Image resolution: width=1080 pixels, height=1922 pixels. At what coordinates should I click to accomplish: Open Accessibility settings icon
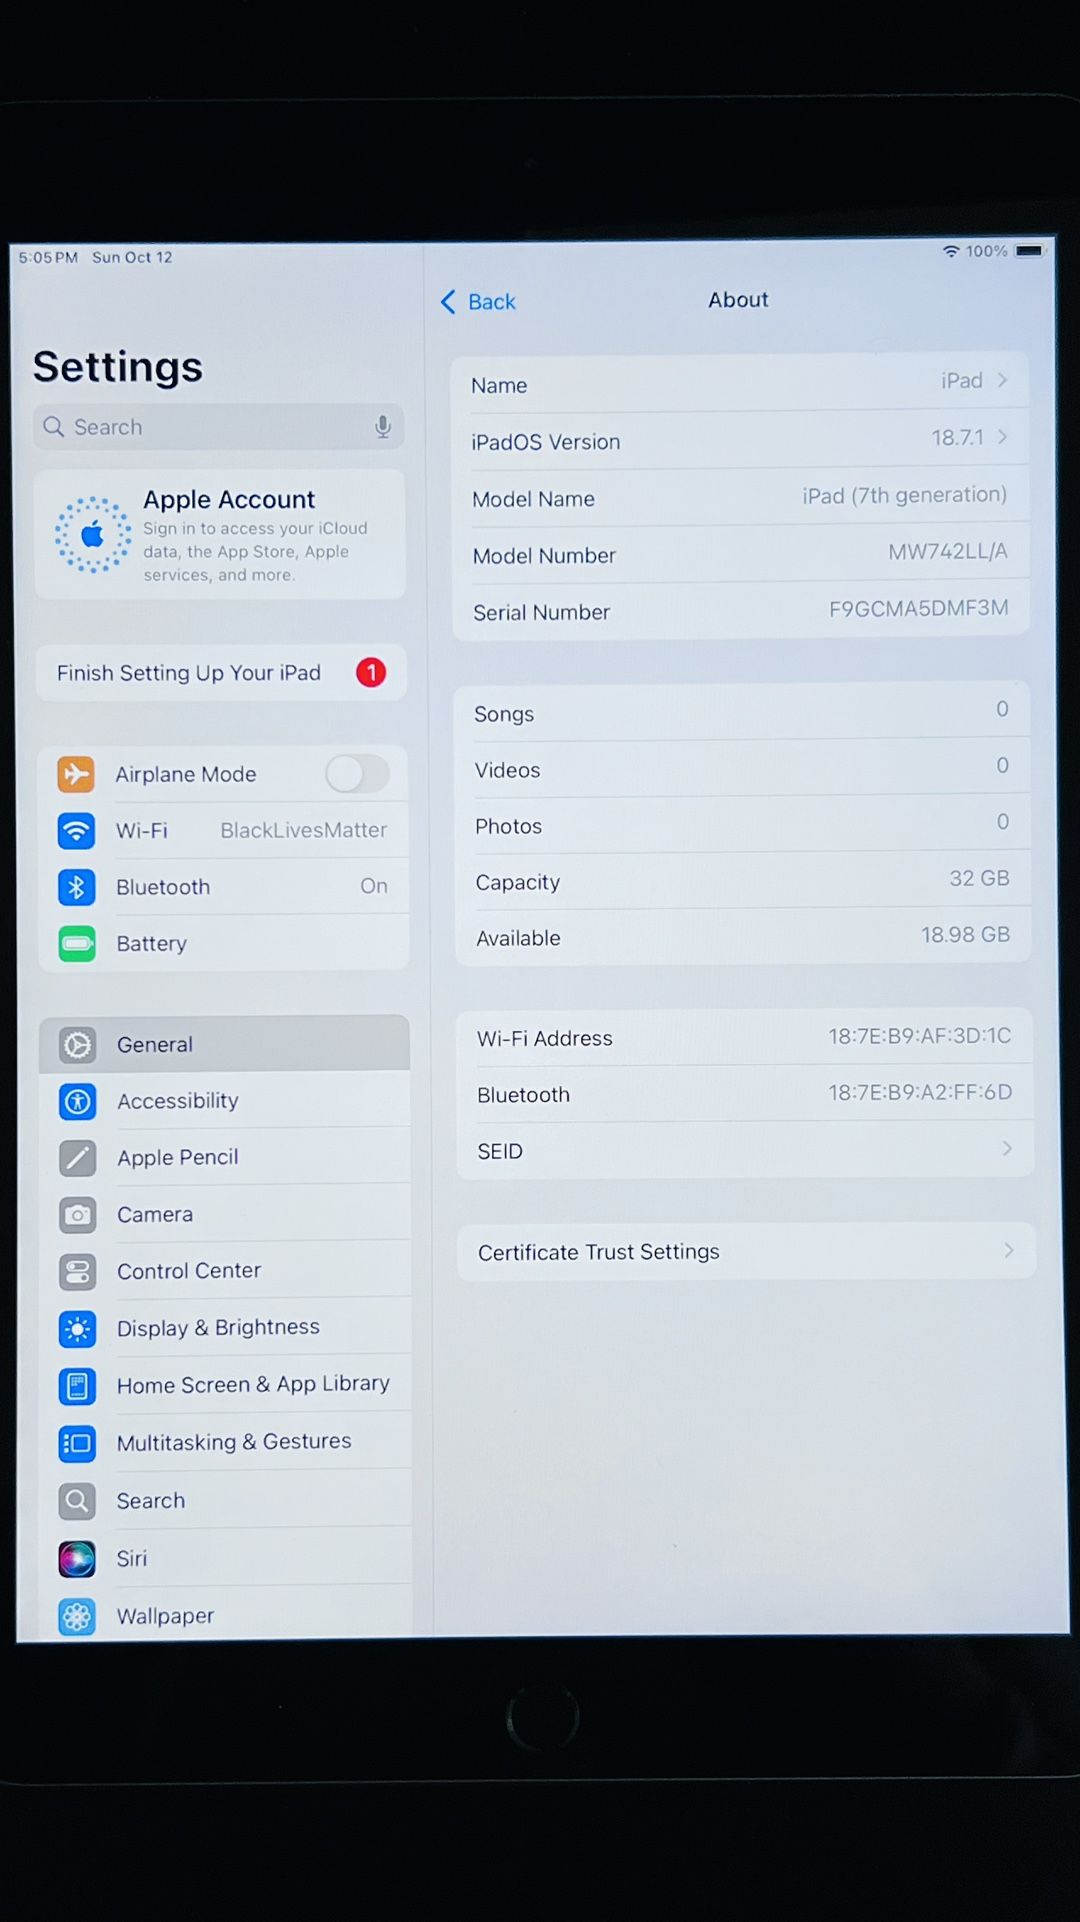coord(77,1101)
